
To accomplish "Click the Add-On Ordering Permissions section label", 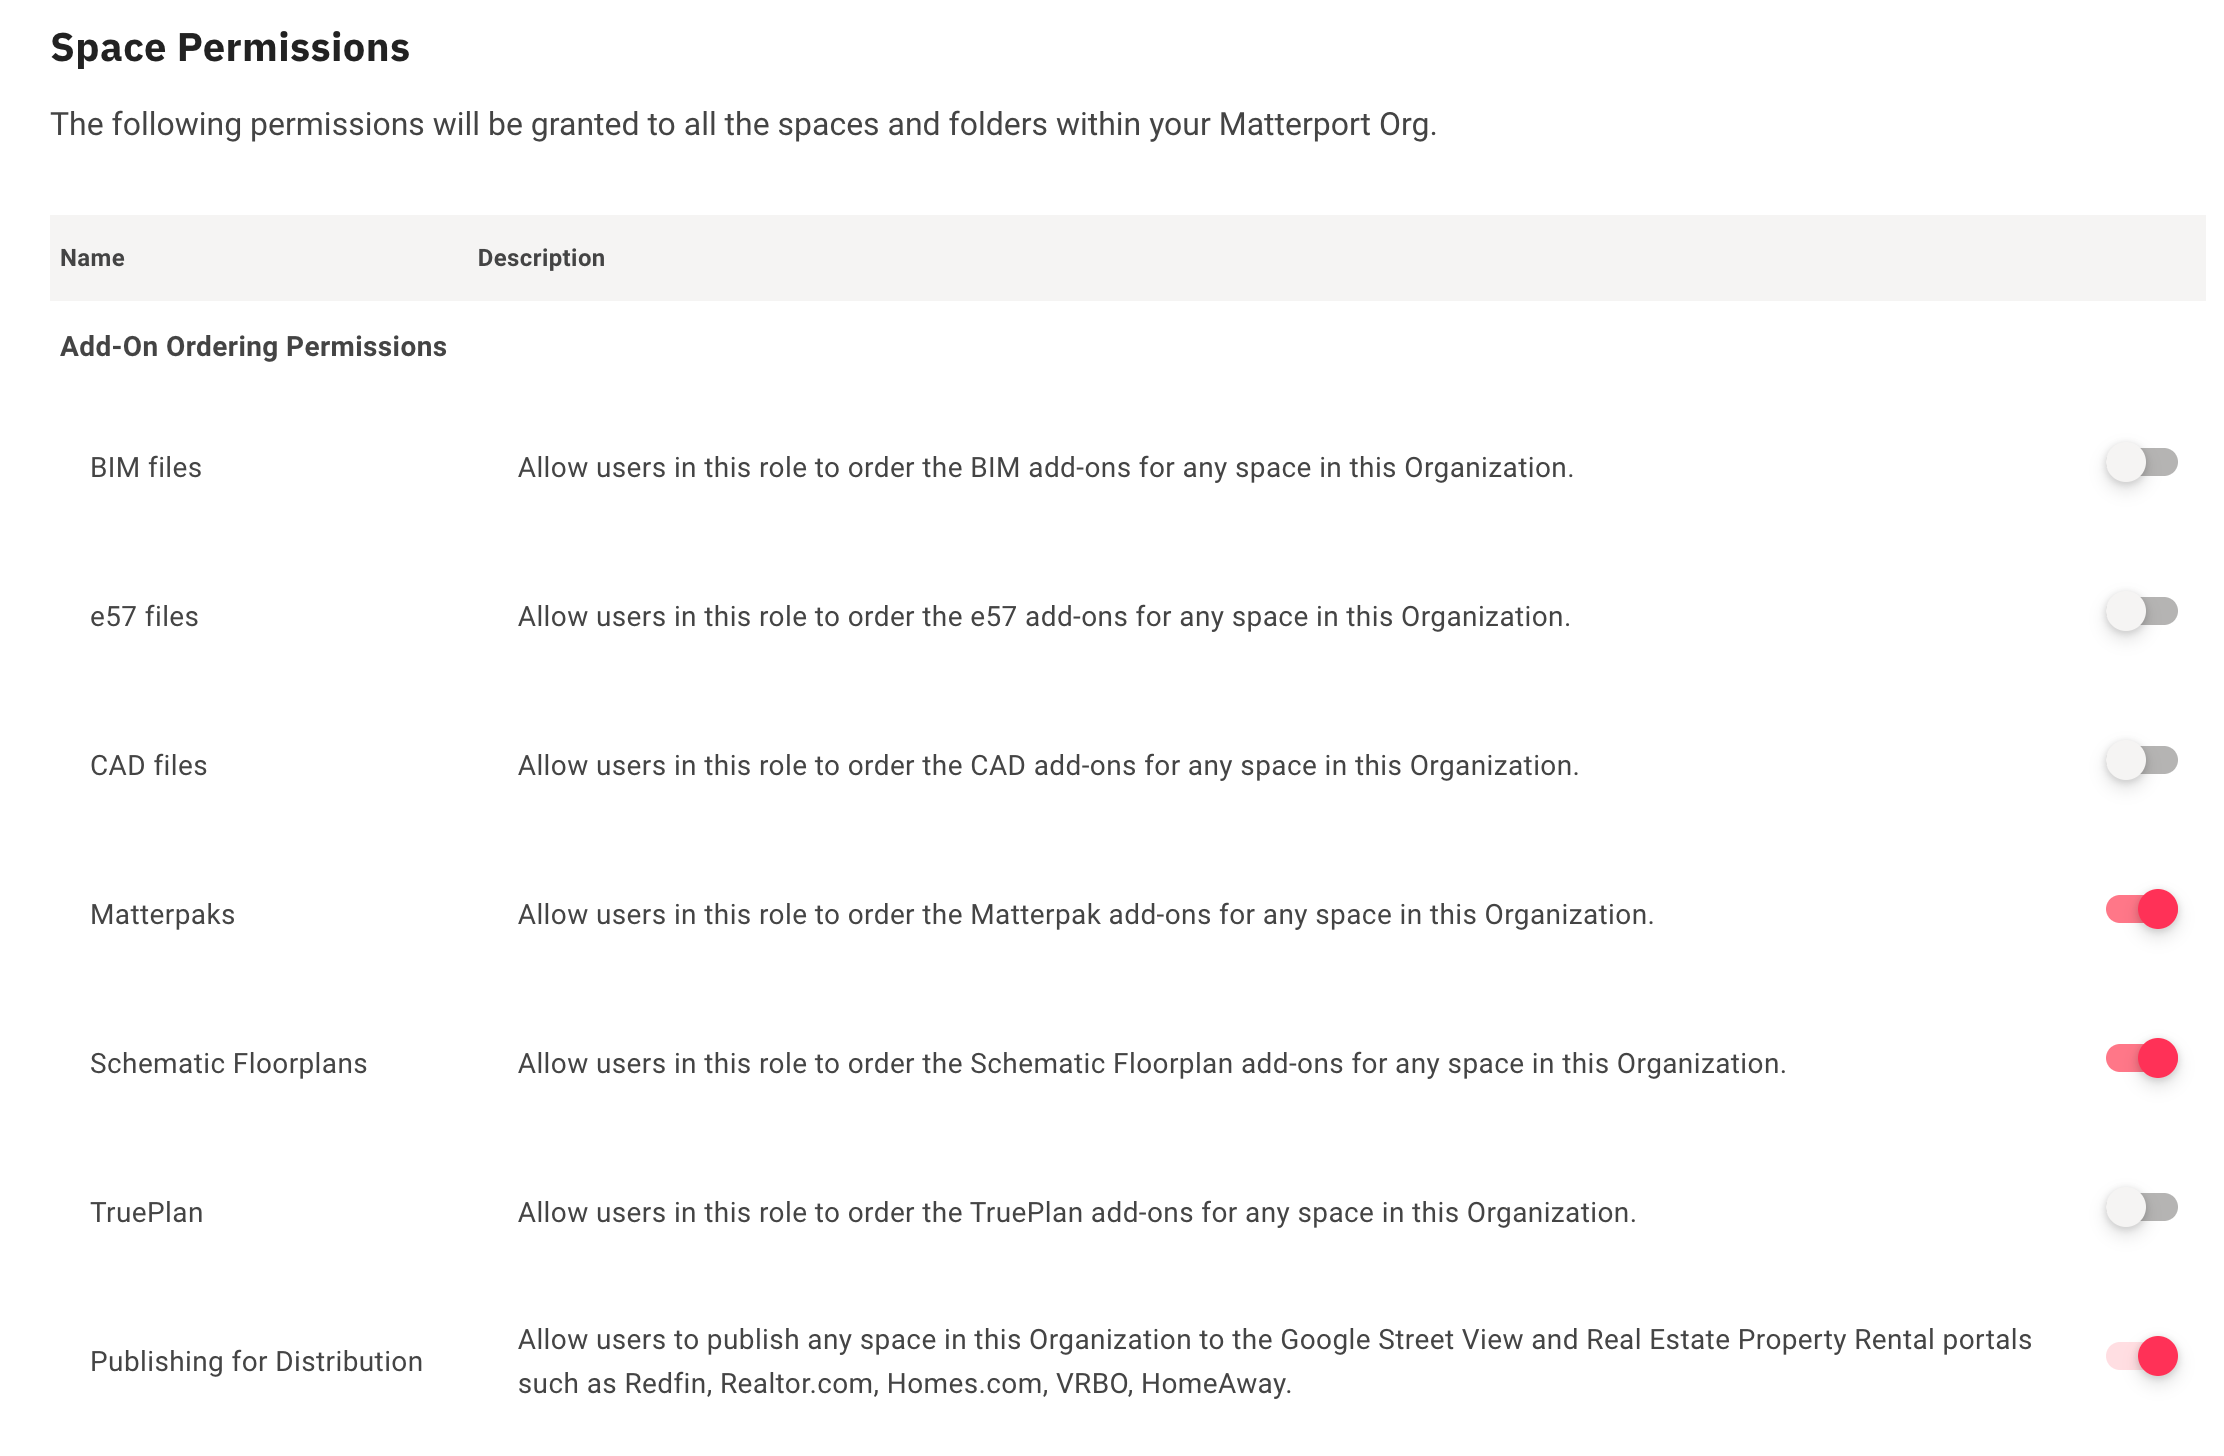I will click(x=252, y=346).
